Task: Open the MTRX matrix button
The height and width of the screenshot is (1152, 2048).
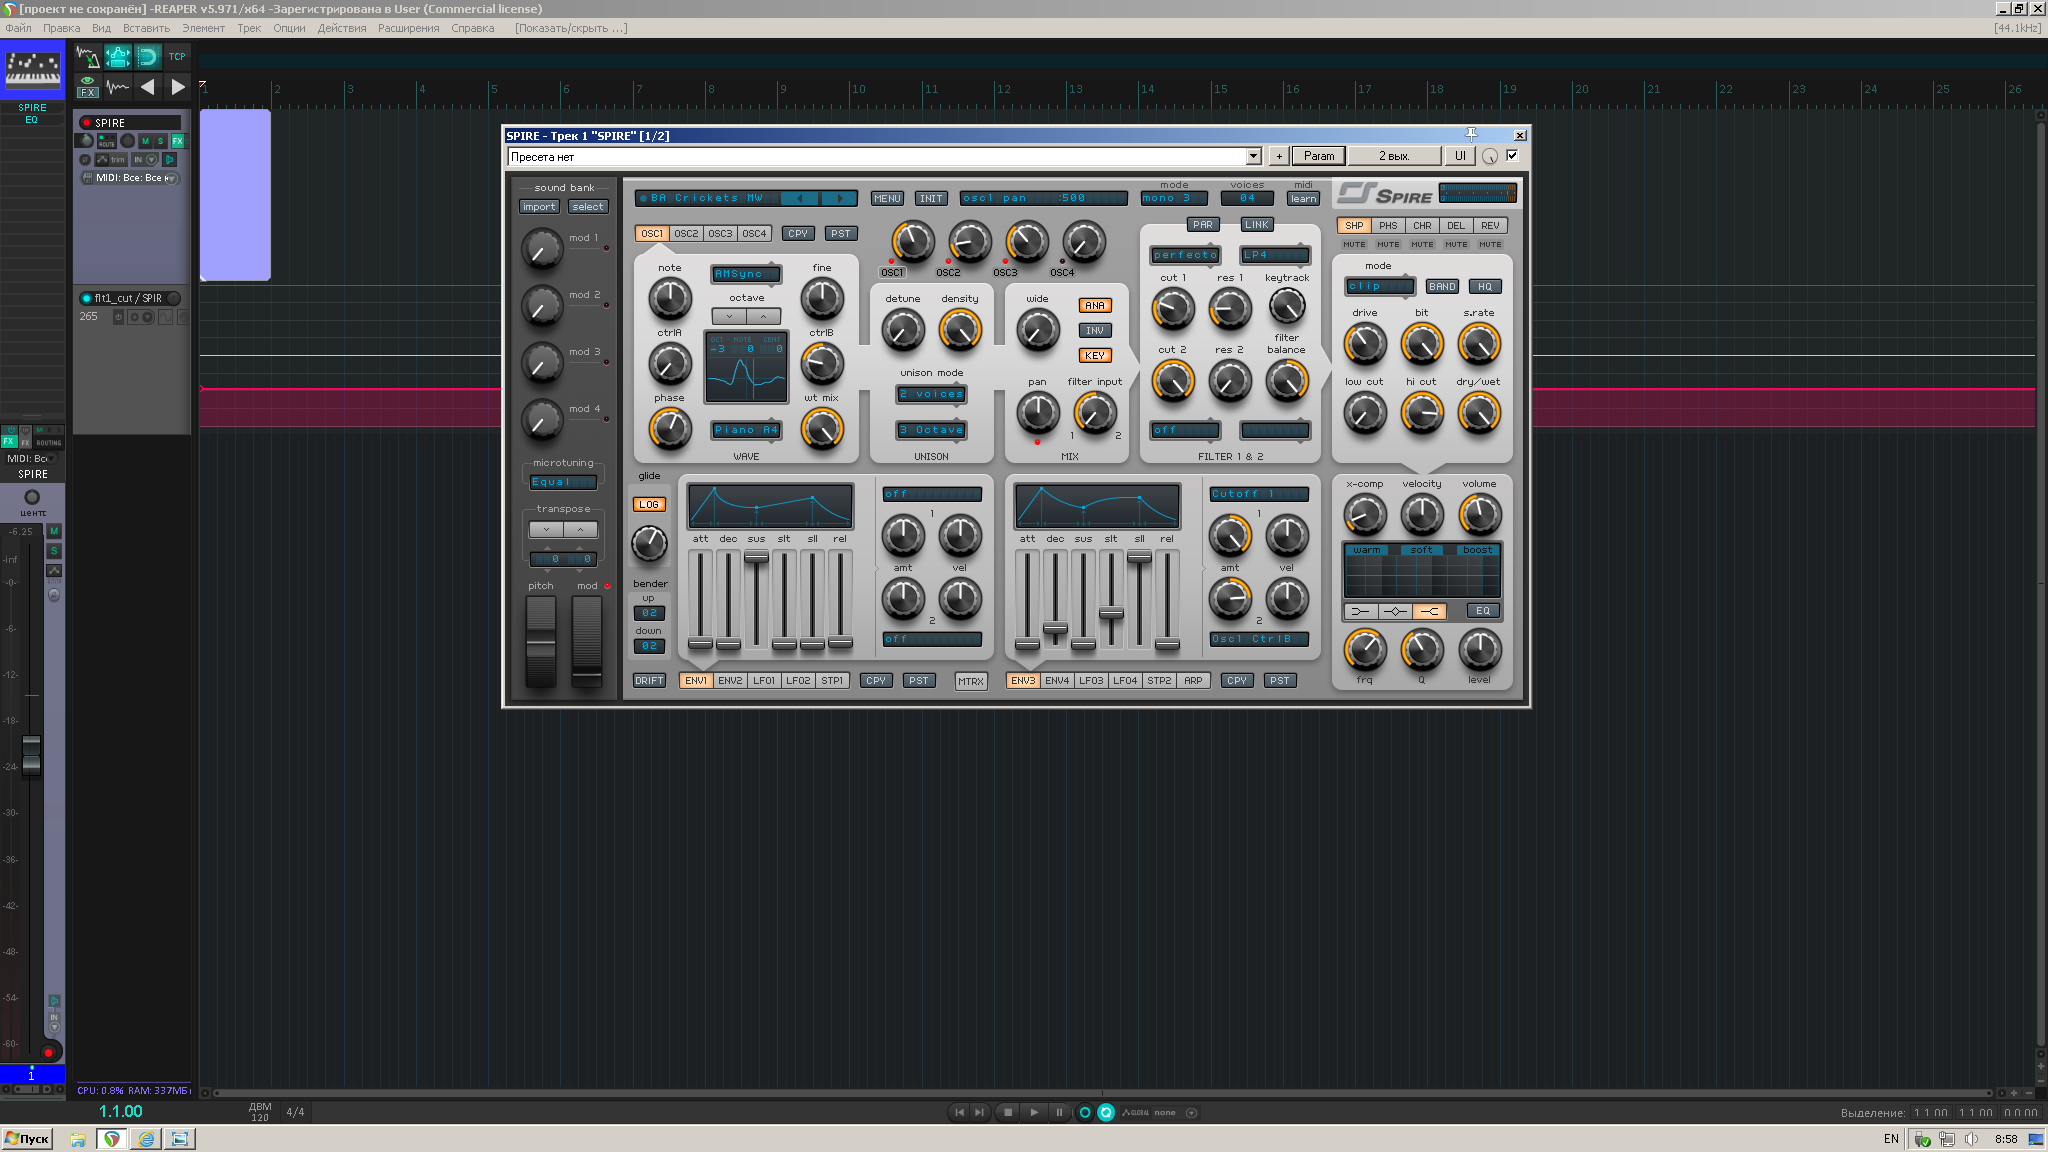Action: click(x=971, y=681)
